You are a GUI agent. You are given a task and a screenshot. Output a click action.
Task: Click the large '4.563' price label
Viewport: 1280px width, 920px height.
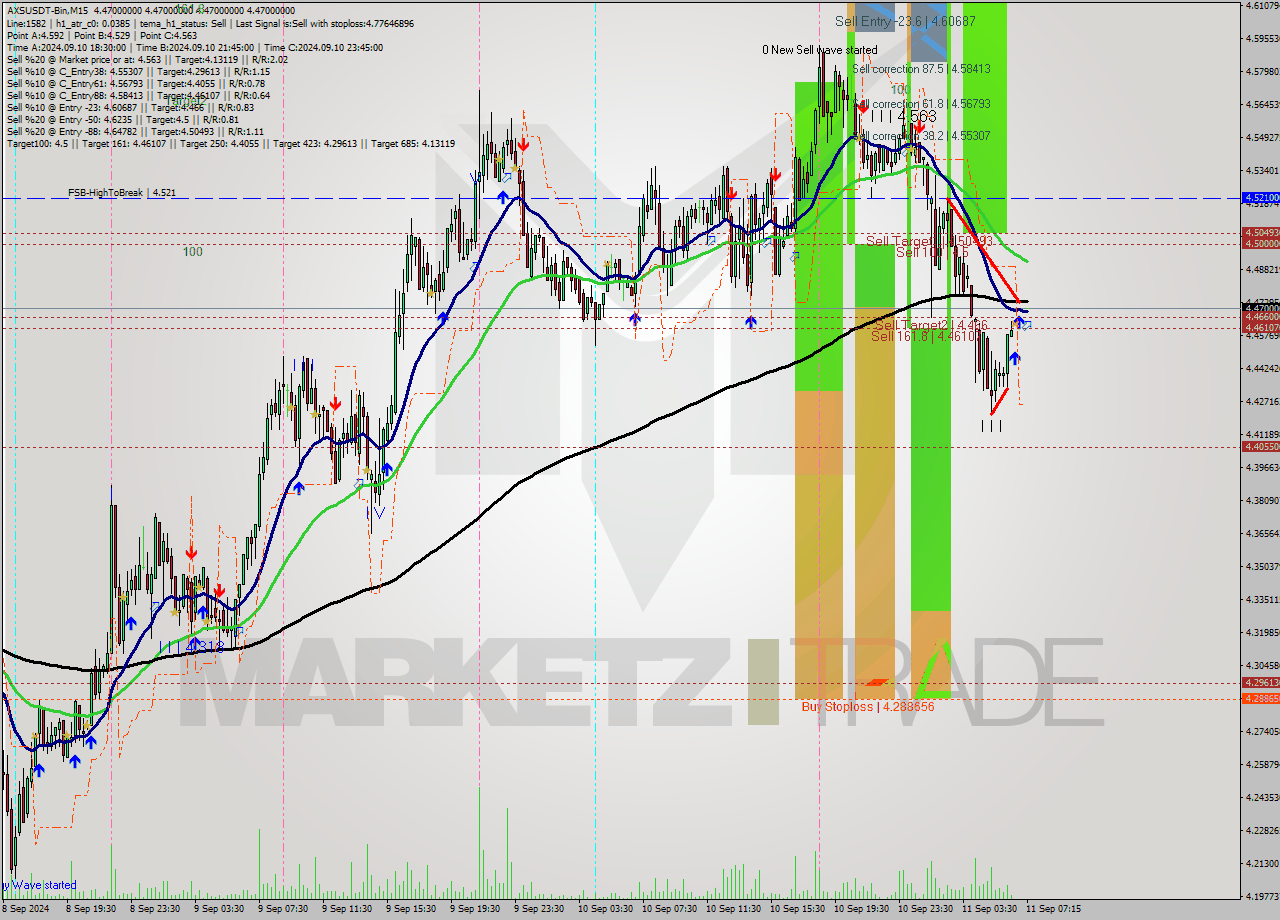tap(917, 116)
